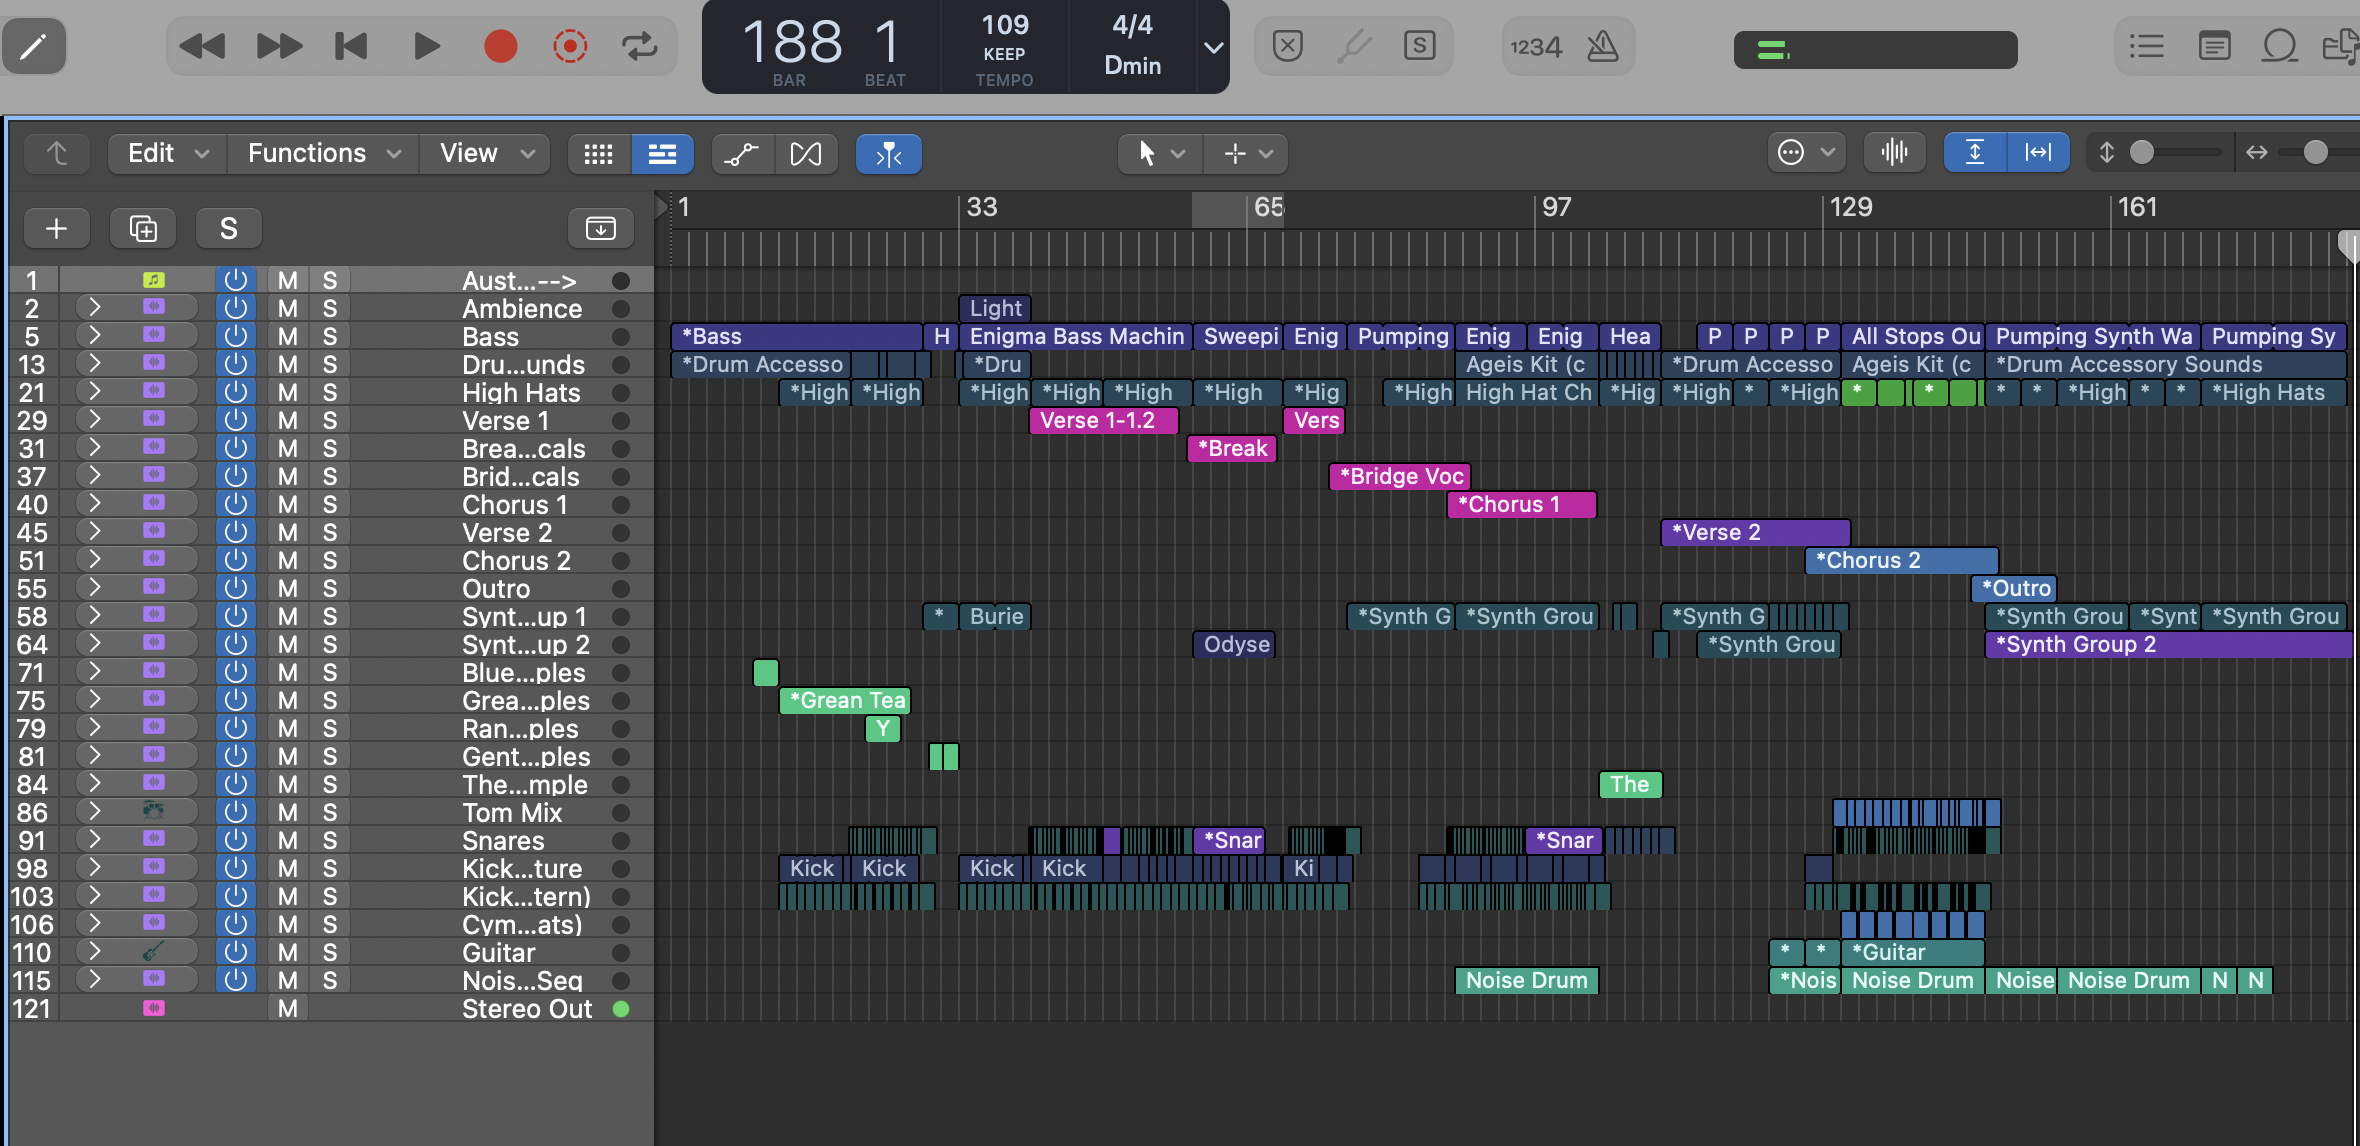The height and width of the screenshot is (1146, 2360).
Task: Select the *Chorus 1 region
Action: (x=1520, y=505)
